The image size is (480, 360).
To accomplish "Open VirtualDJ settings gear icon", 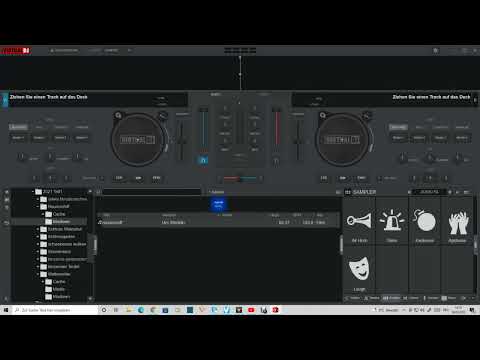I will pos(436,51).
